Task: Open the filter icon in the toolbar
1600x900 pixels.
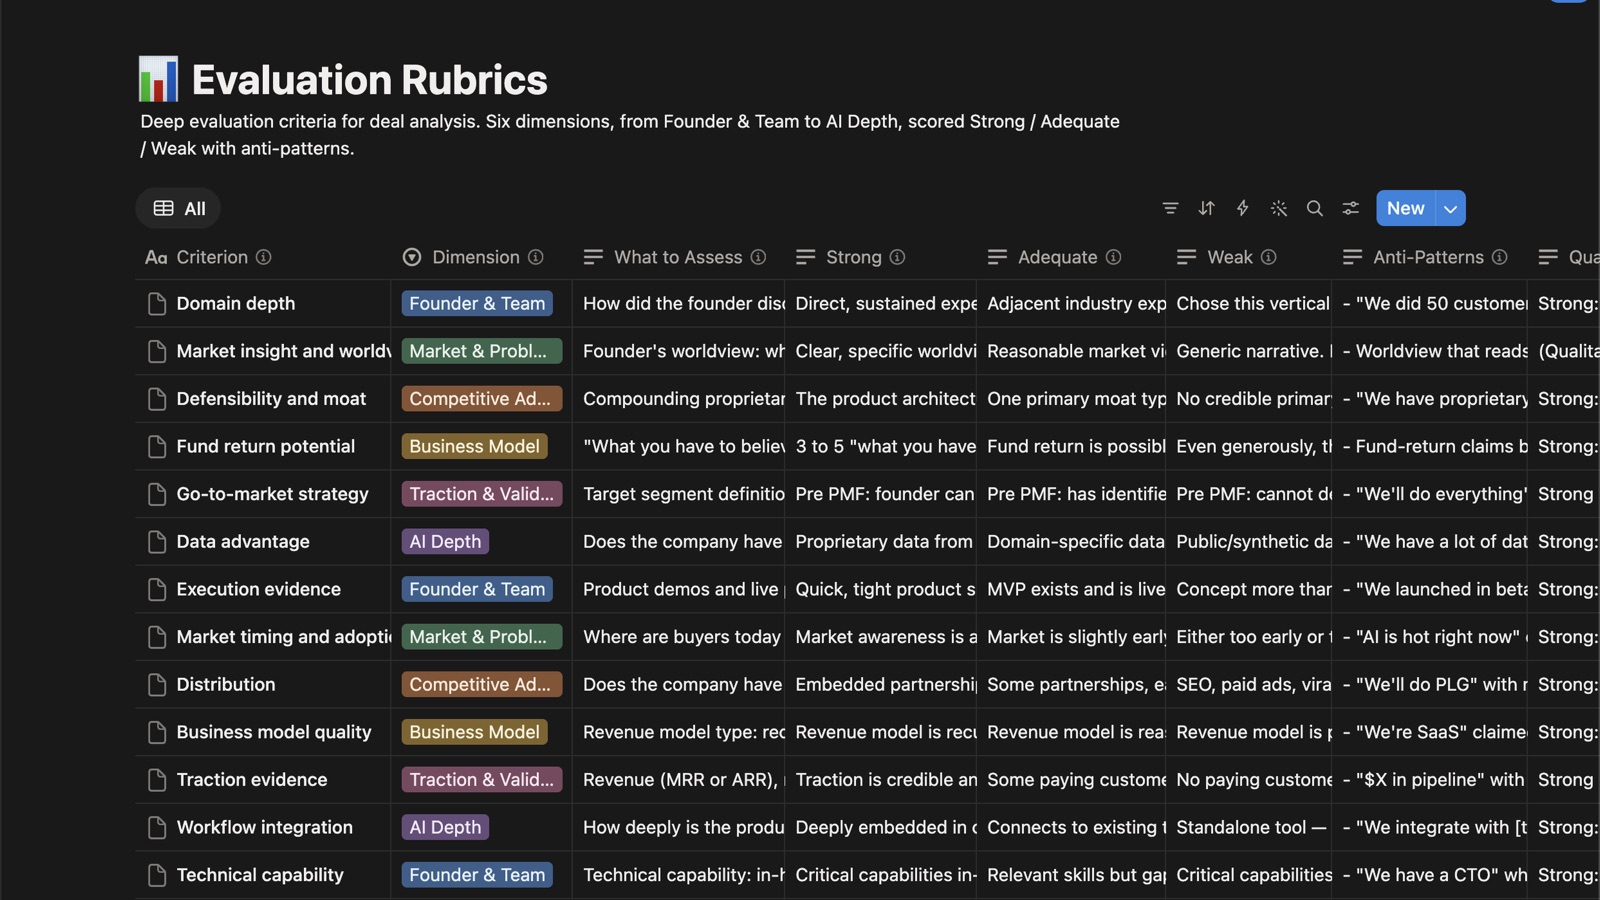Action: click(x=1170, y=208)
